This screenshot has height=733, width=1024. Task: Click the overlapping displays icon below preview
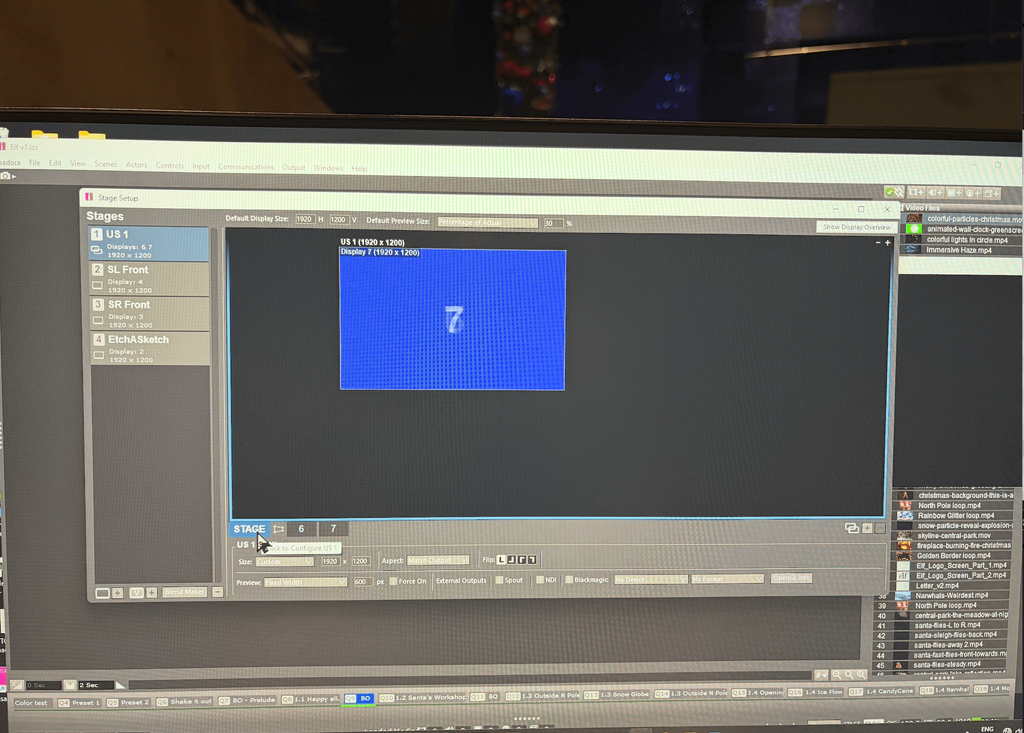851,528
